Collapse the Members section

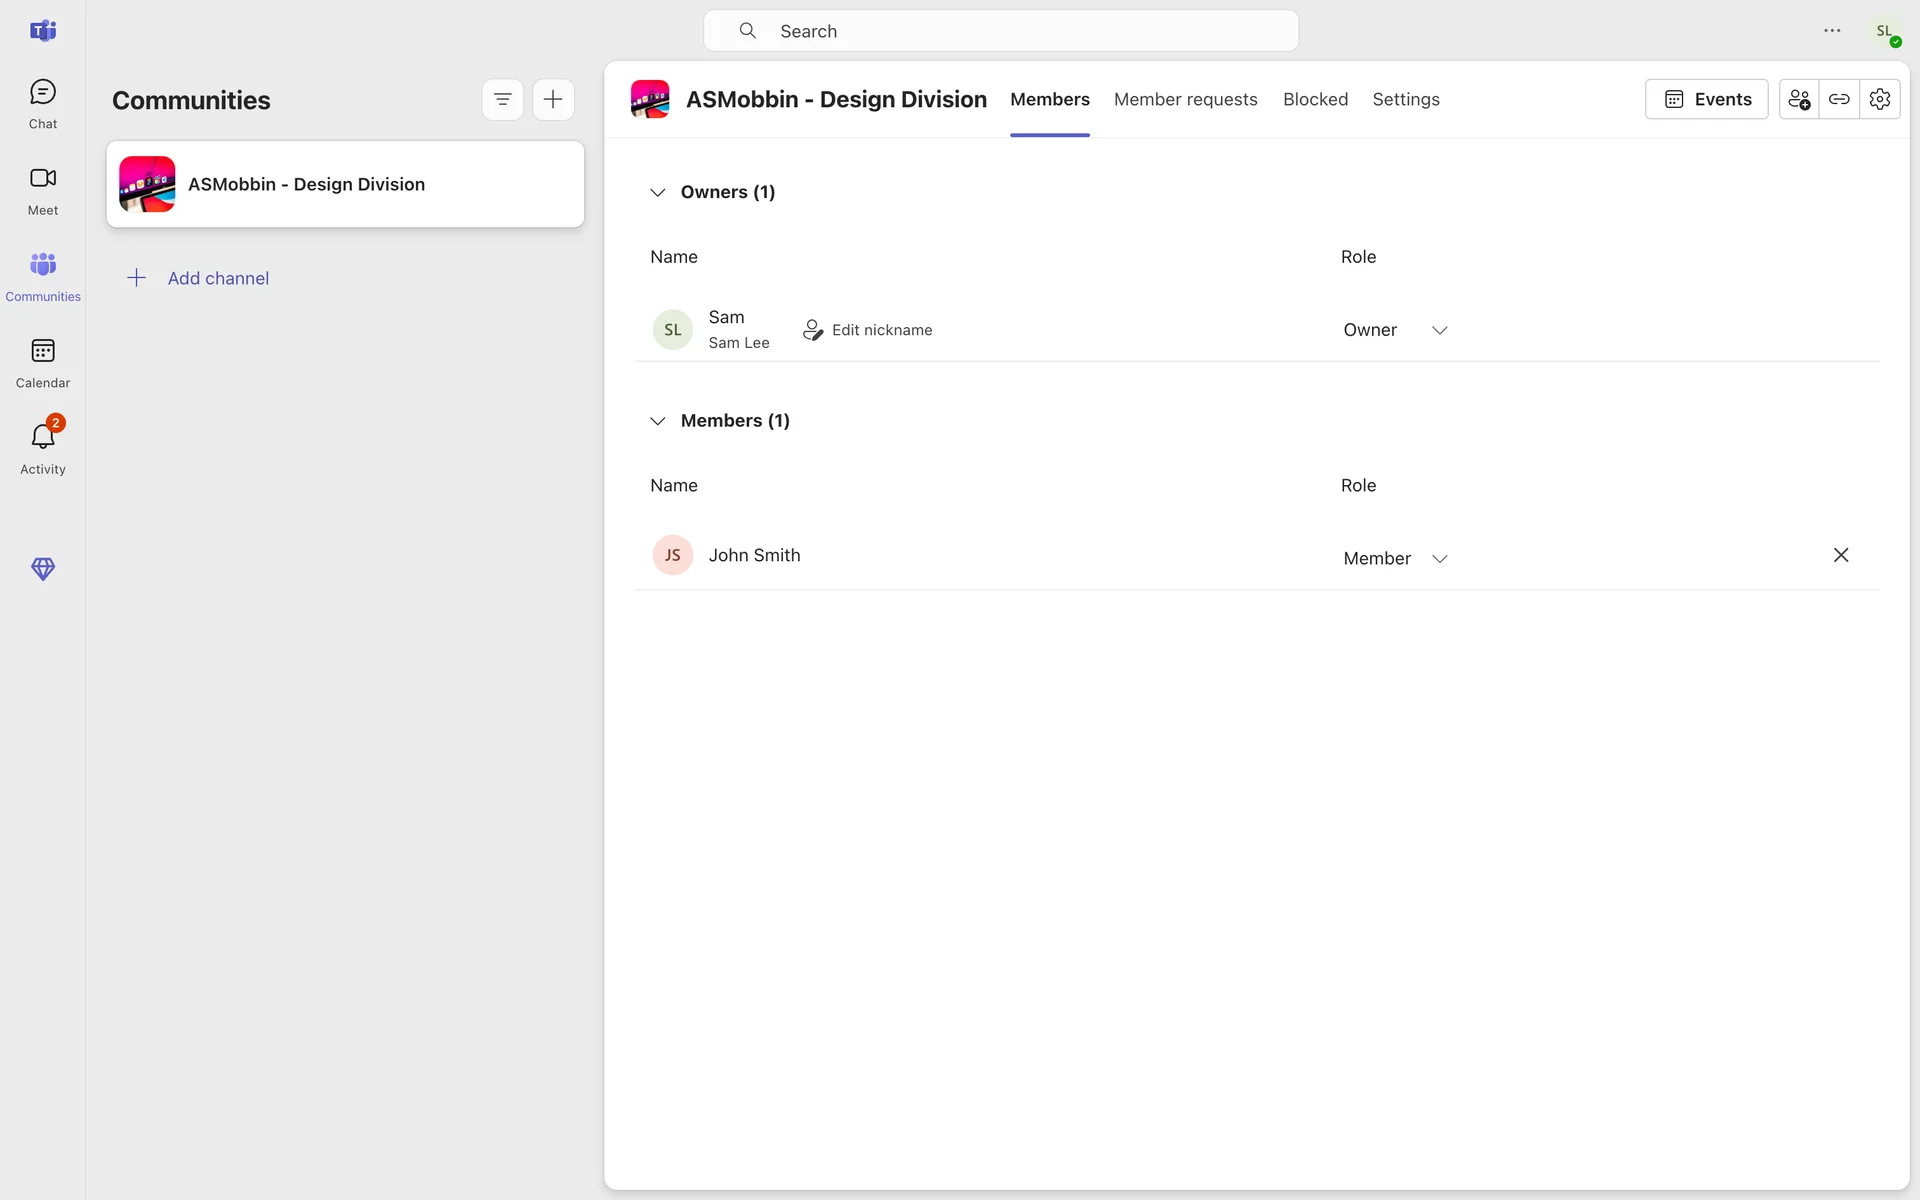coord(657,421)
